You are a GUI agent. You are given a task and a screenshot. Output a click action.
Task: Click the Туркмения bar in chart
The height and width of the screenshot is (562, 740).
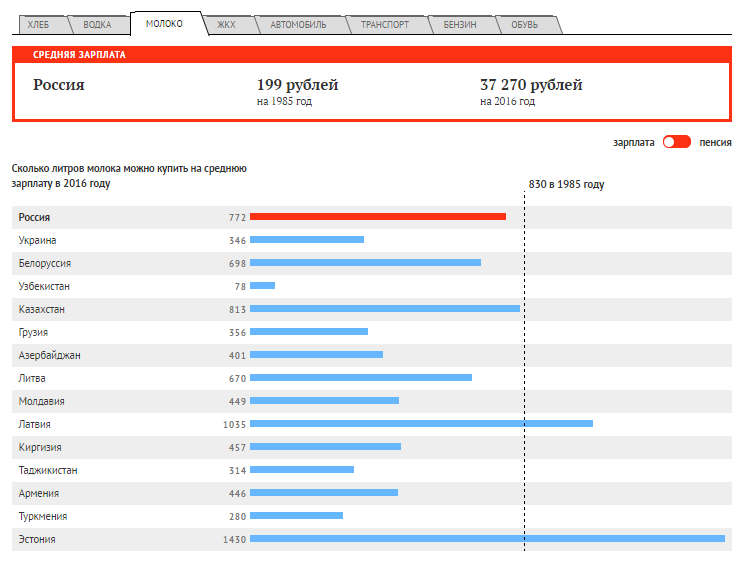296,516
